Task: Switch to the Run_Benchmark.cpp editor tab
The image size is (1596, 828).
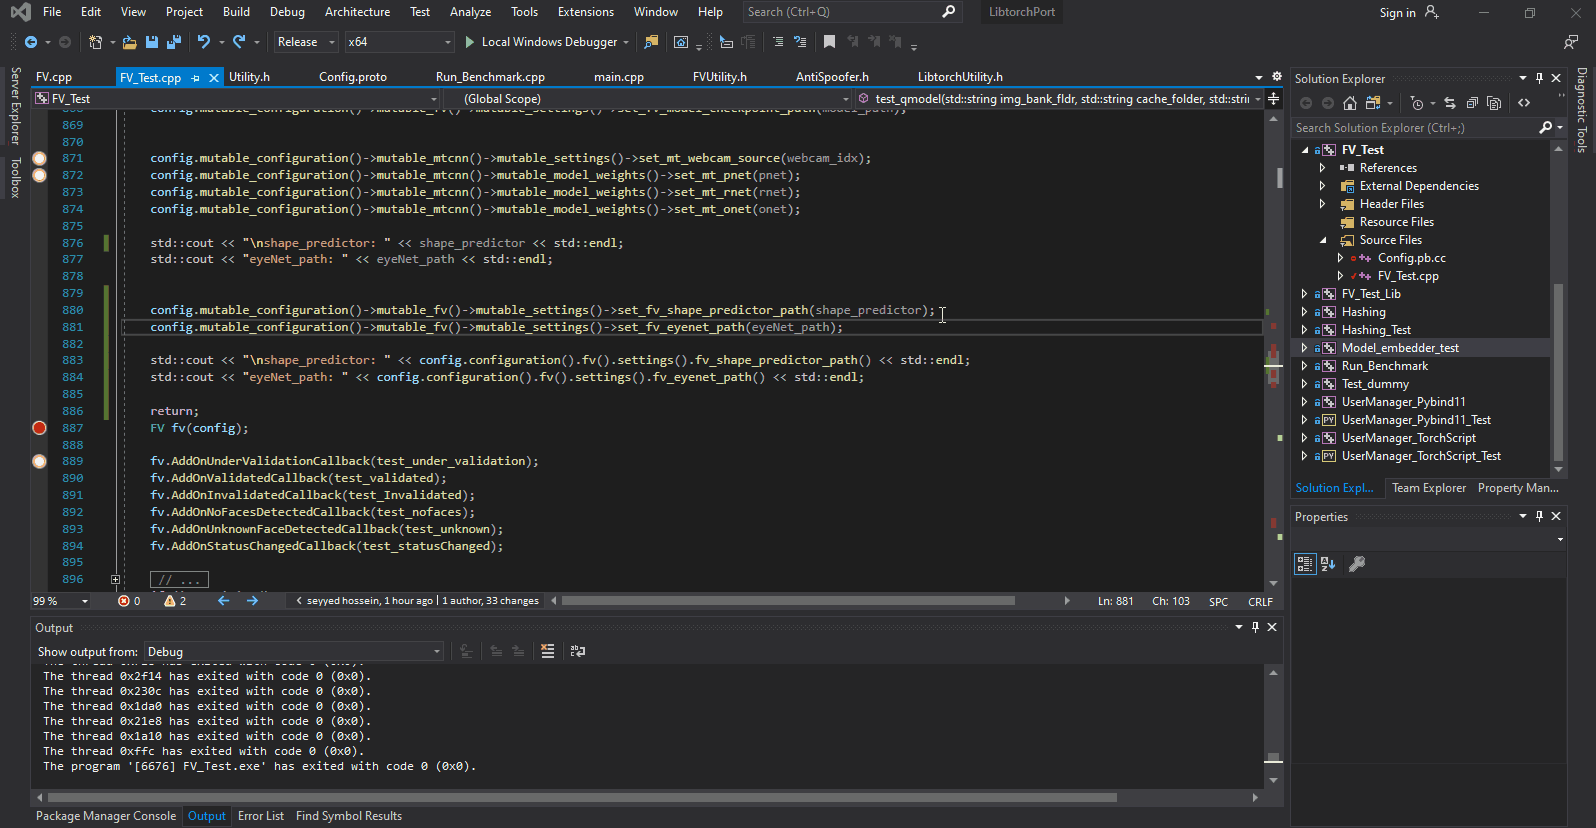Action: click(x=490, y=77)
